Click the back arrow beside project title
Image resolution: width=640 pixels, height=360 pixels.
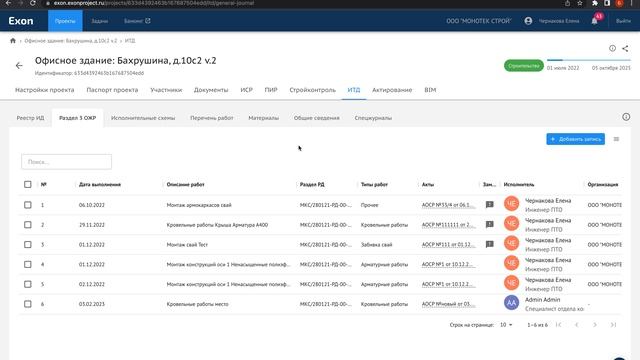(19, 65)
